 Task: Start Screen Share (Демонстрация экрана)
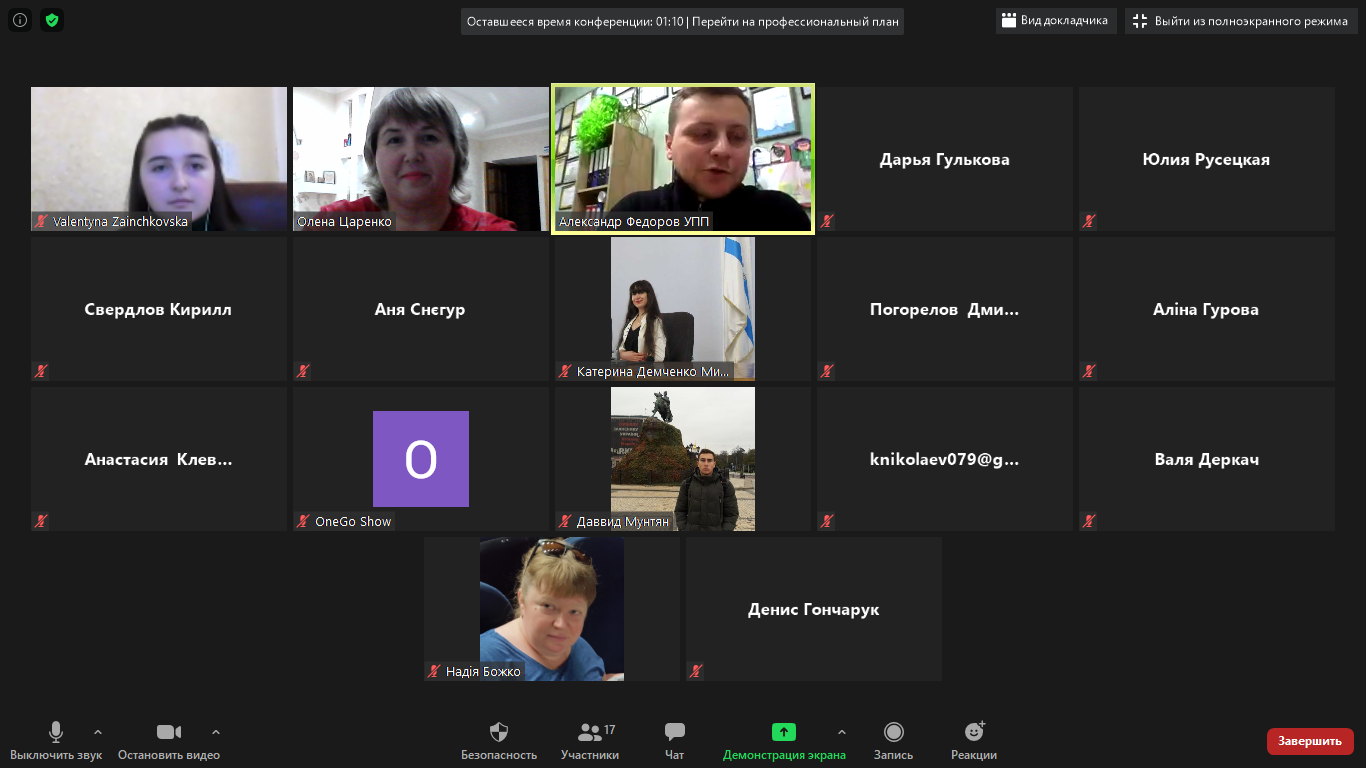784,733
